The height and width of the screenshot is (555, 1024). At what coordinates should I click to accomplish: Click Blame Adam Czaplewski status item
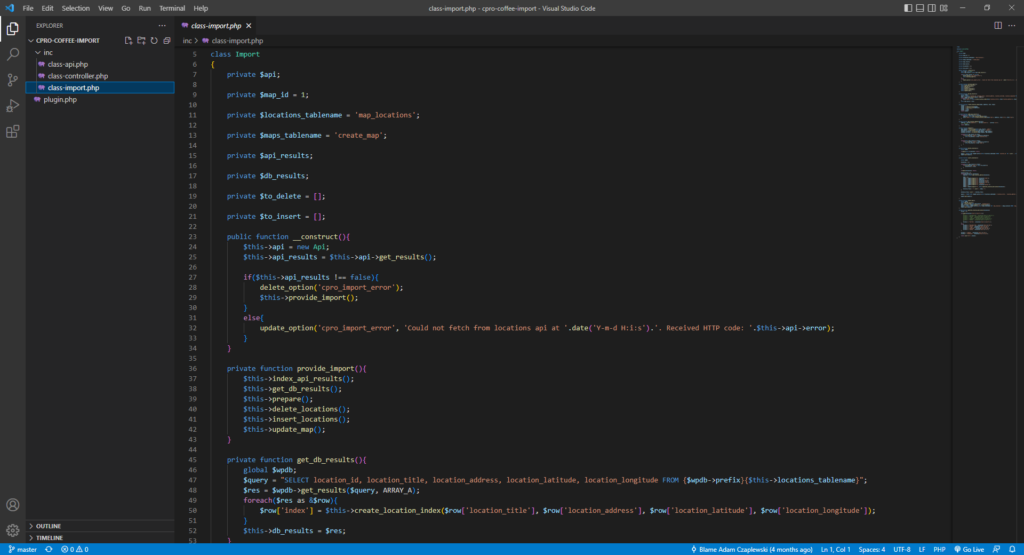pos(752,550)
